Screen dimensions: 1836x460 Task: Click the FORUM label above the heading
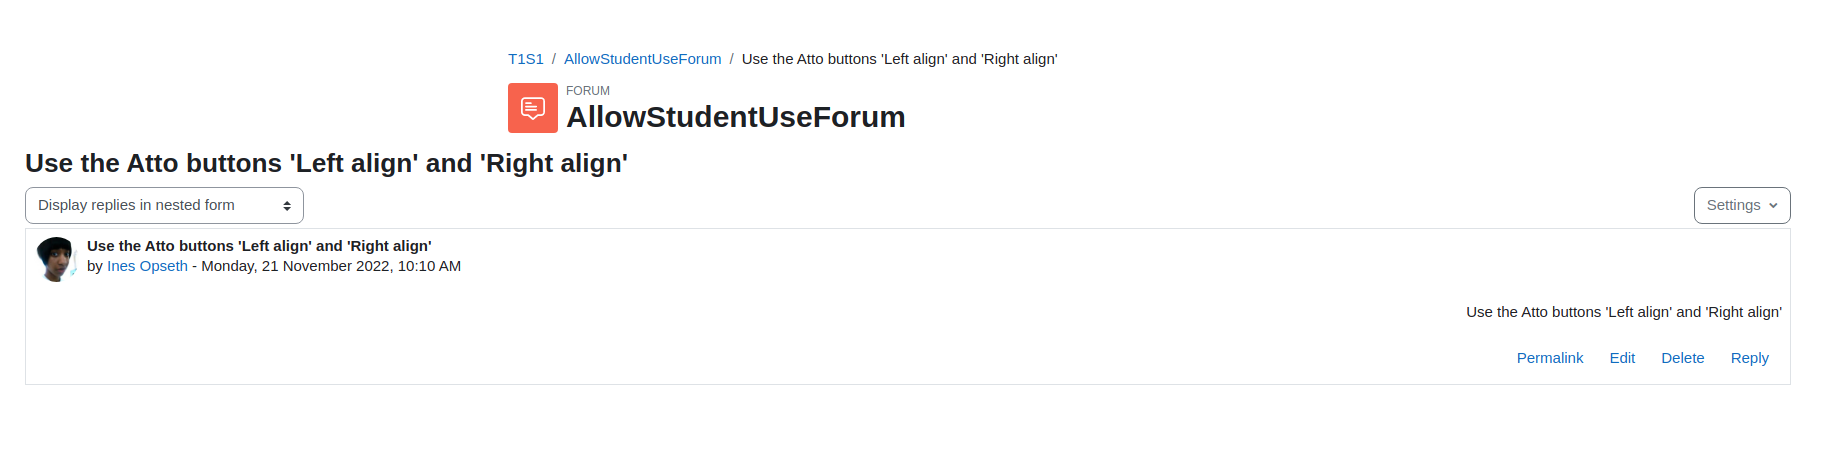point(588,91)
